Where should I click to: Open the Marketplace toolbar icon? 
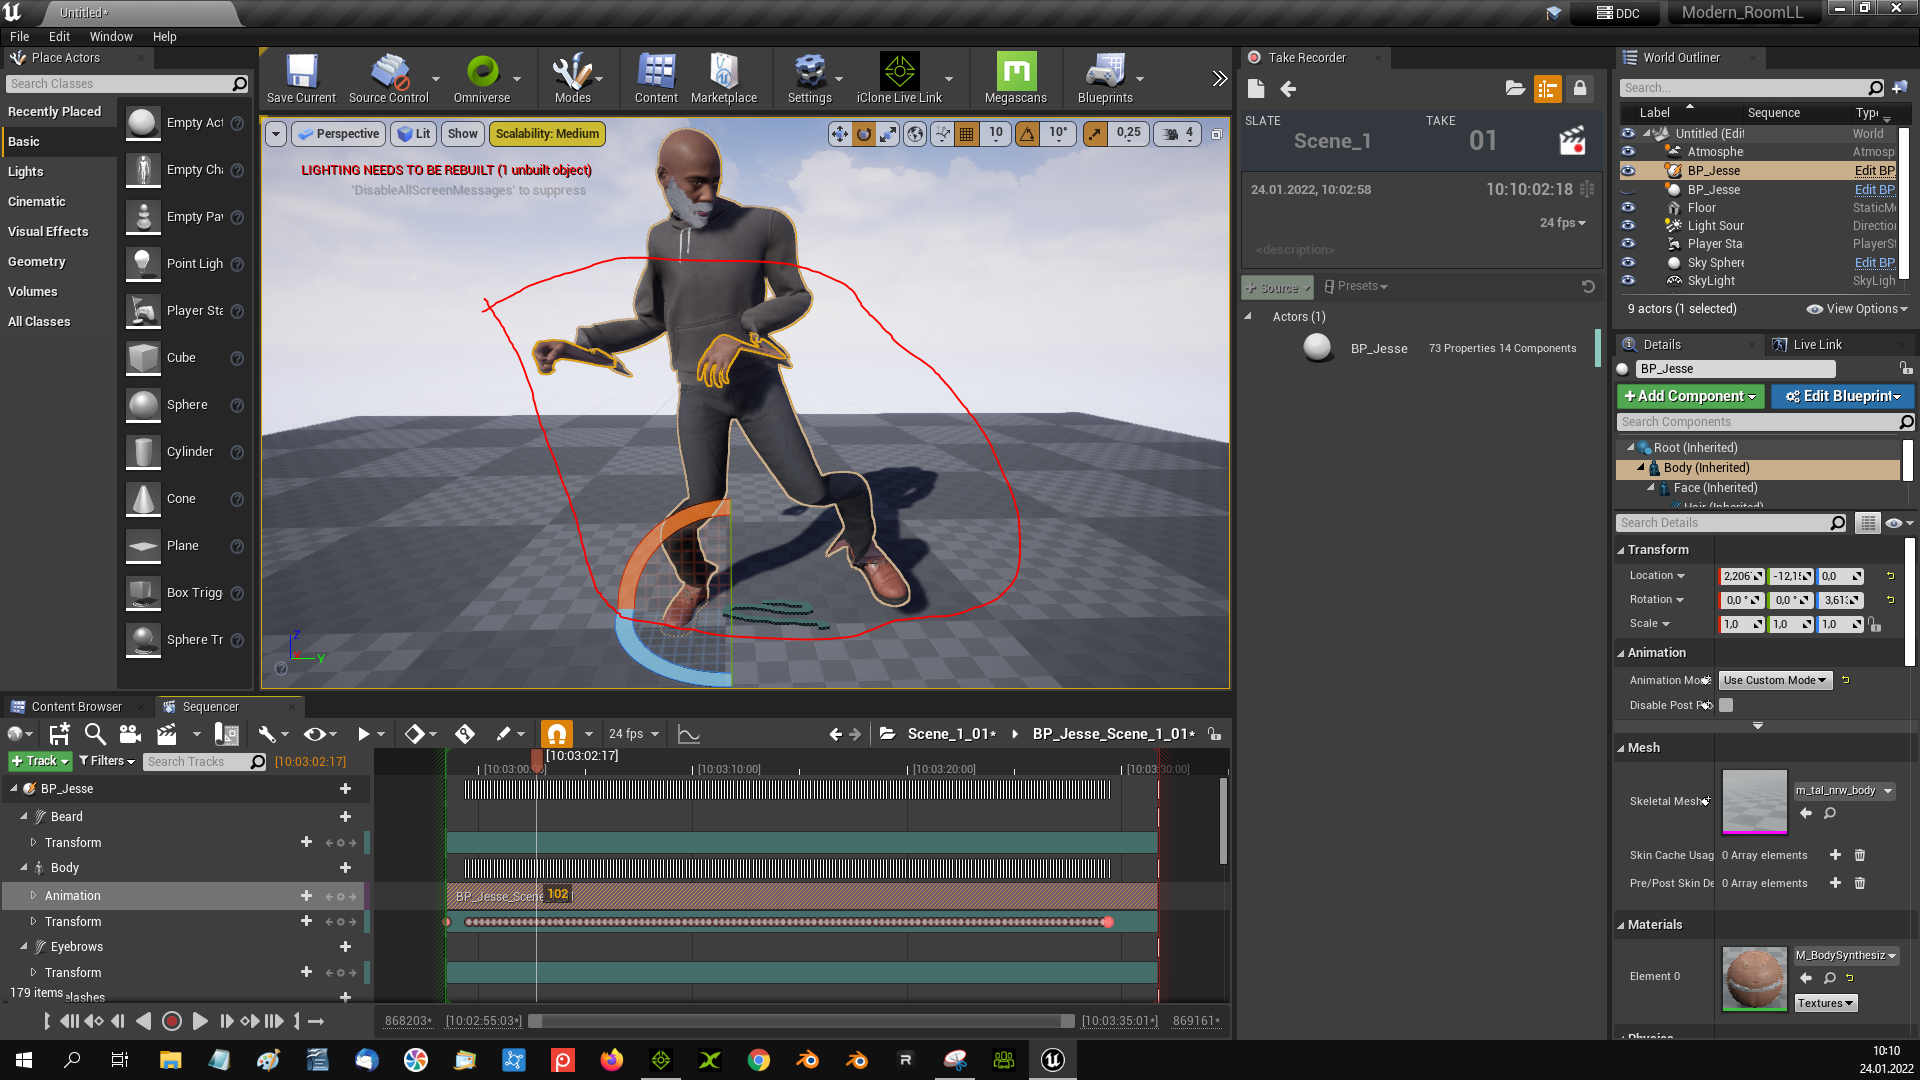pyautogui.click(x=724, y=78)
